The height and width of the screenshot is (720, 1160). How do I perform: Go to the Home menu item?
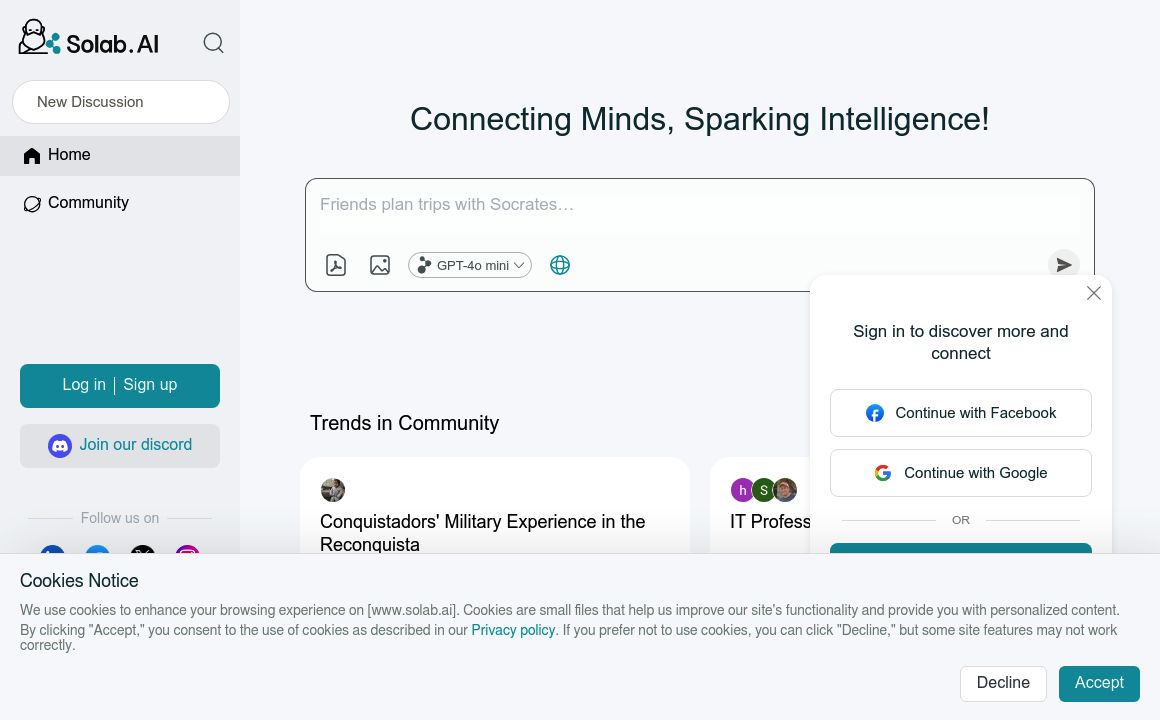coord(69,155)
